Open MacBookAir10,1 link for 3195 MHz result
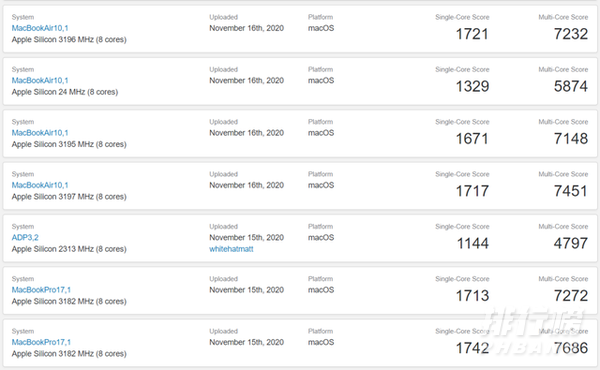Screen dimensions: 600x370 coord(40,133)
